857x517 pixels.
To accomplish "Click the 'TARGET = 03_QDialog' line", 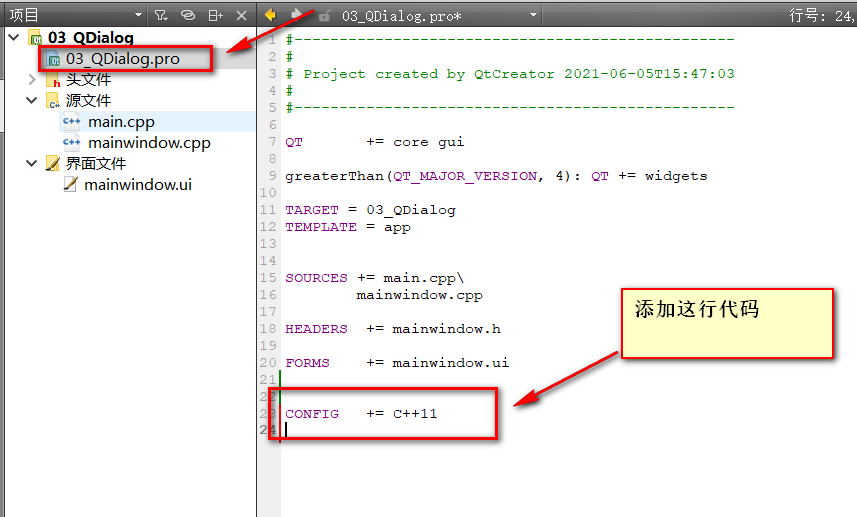I will coord(370,210).
